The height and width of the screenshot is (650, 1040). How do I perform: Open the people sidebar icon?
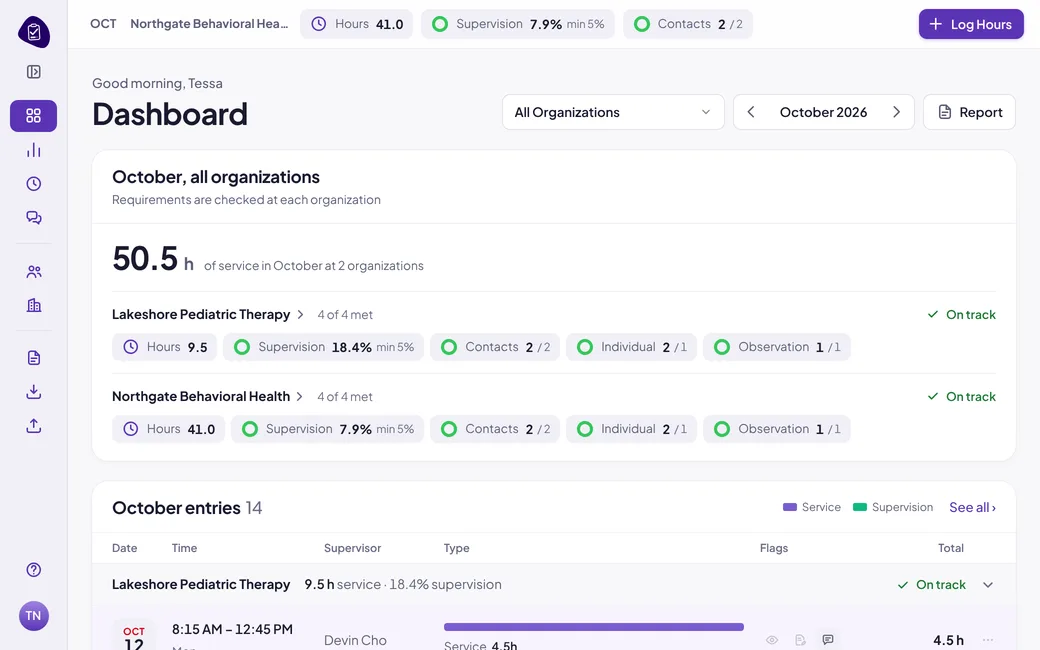point(34,271)
